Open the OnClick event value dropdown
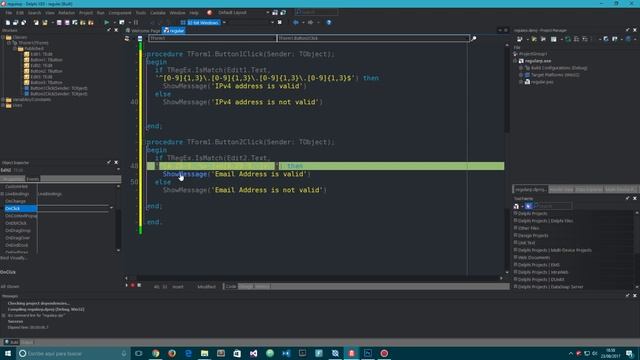The image size is (640, 360). pyautogui.click(x=111, y=208)
